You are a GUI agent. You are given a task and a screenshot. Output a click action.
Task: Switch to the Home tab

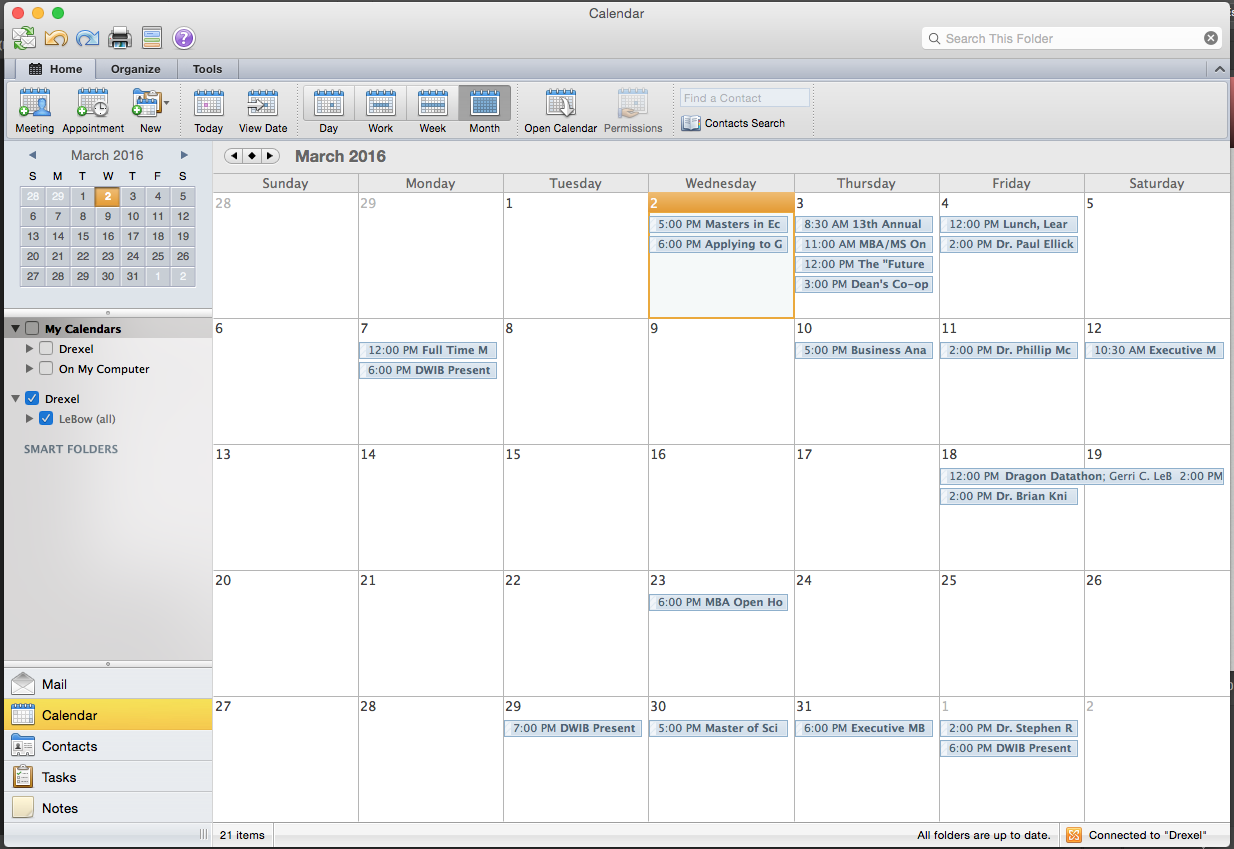[x=56, y=69]
